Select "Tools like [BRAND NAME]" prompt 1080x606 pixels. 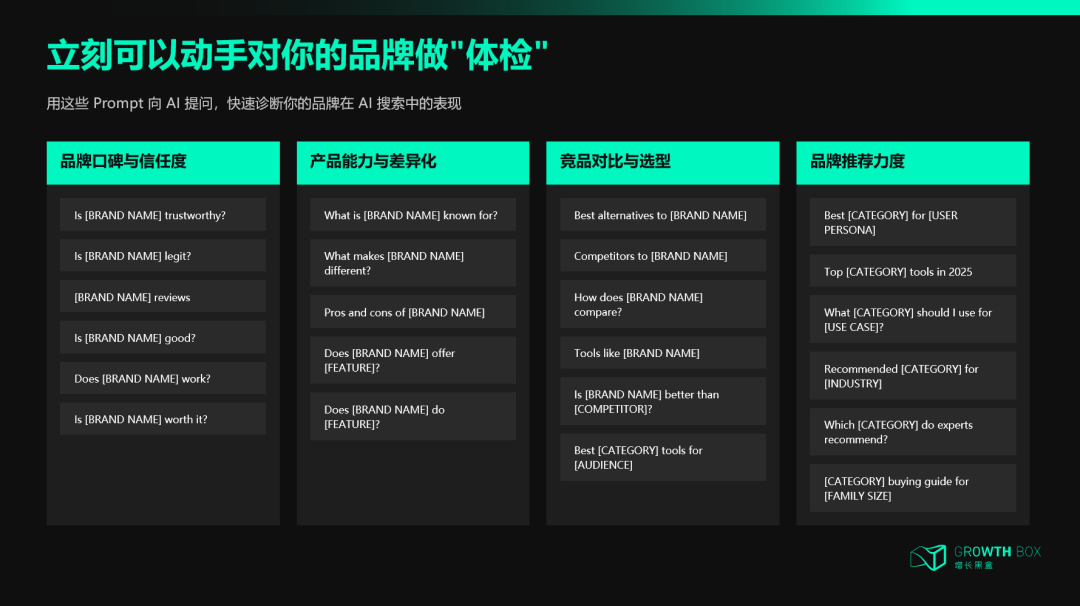662,352
